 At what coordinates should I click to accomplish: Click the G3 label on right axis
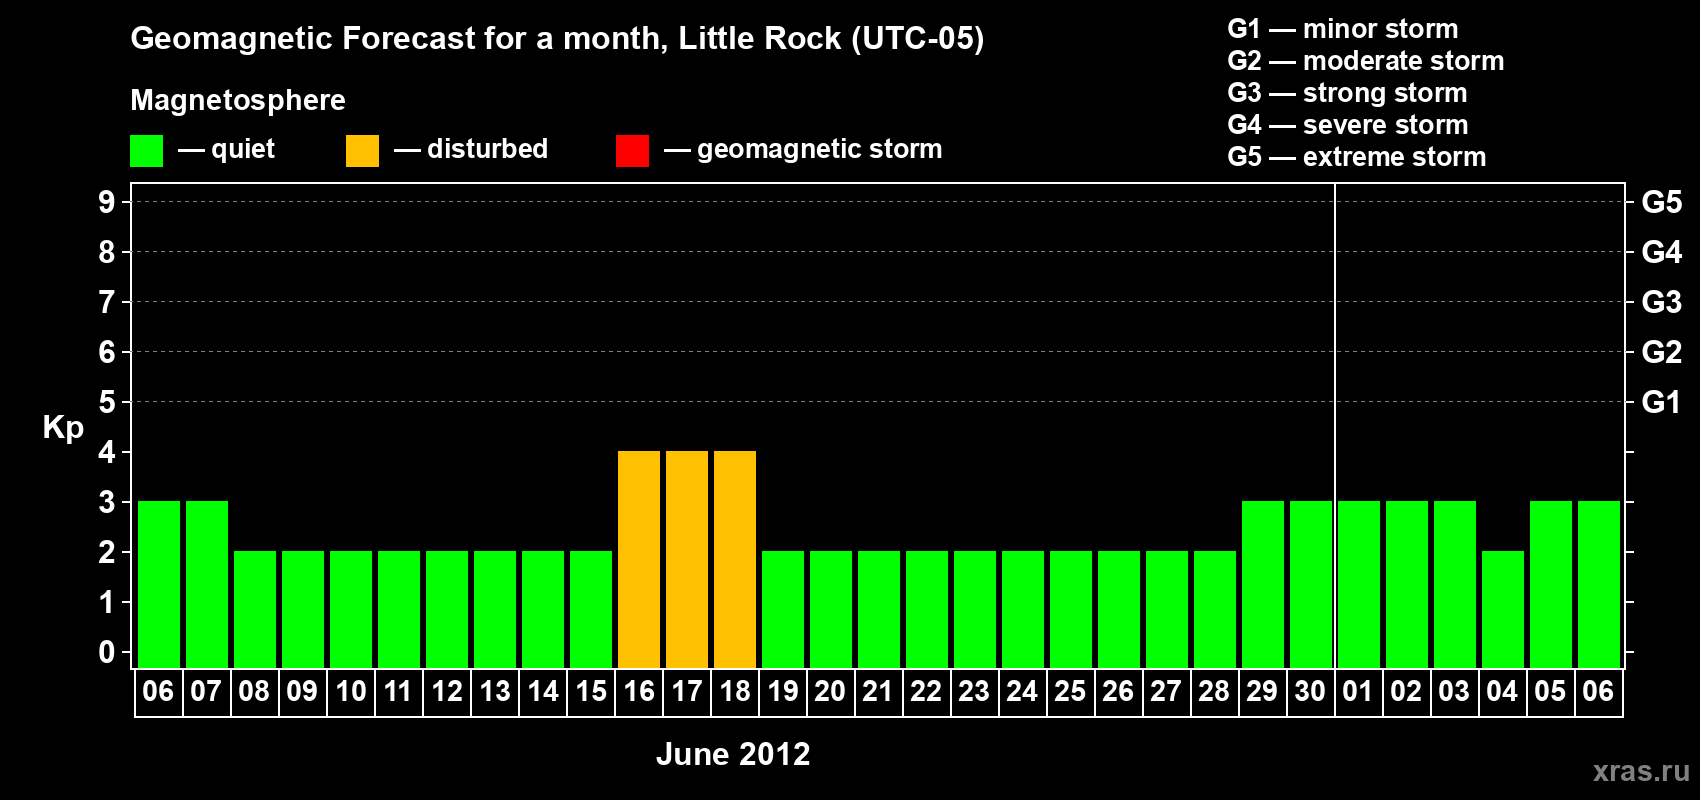click(x=1661, y=302)
